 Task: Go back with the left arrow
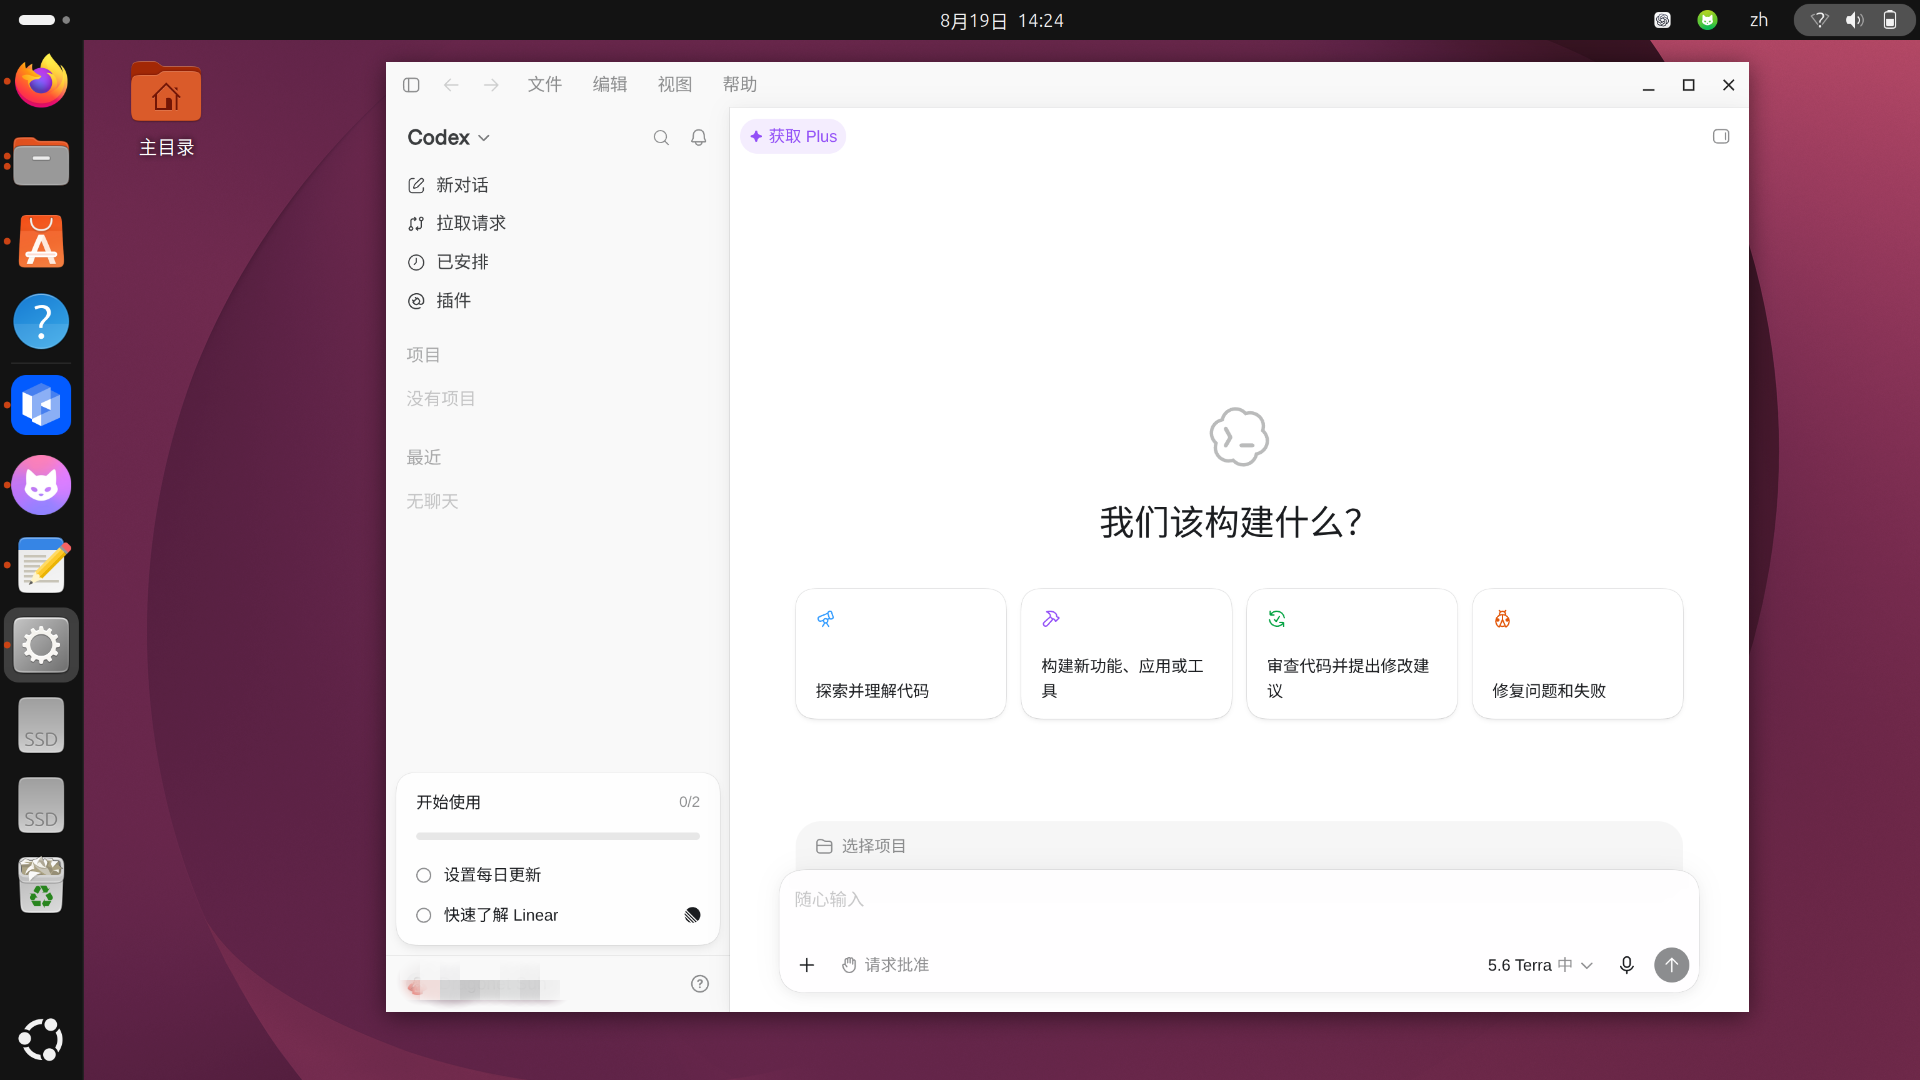pos(451,85)
